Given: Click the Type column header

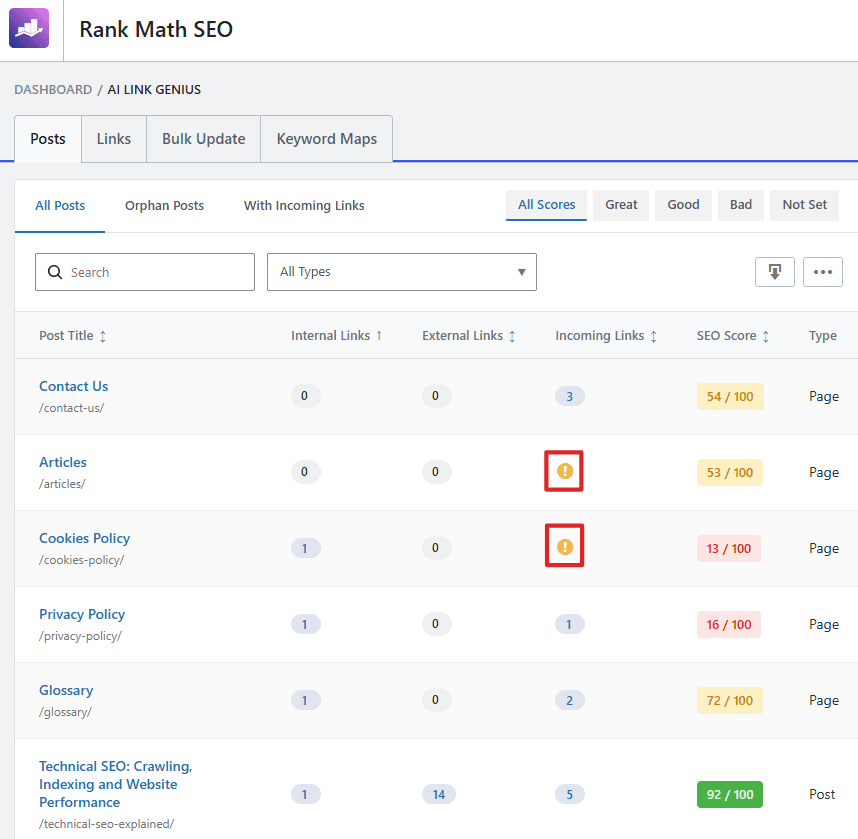Looking at the screenshot, I should tap(823, 335).
